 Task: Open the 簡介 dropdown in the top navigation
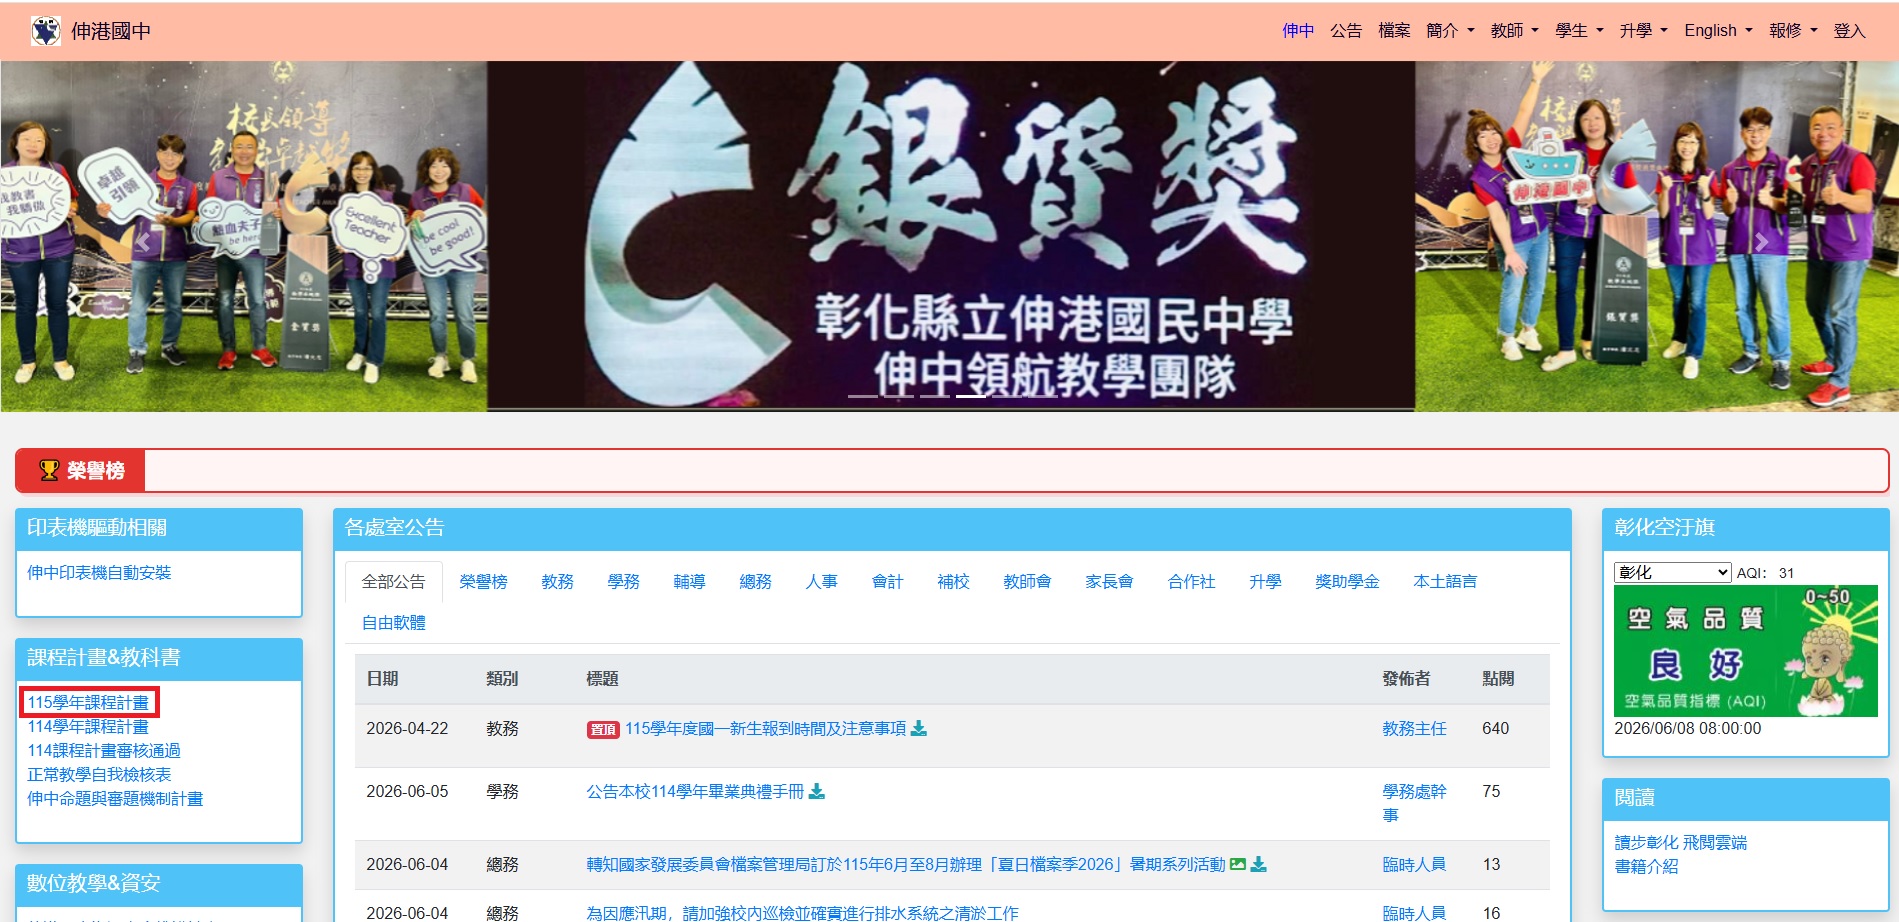pos(1450,31)
